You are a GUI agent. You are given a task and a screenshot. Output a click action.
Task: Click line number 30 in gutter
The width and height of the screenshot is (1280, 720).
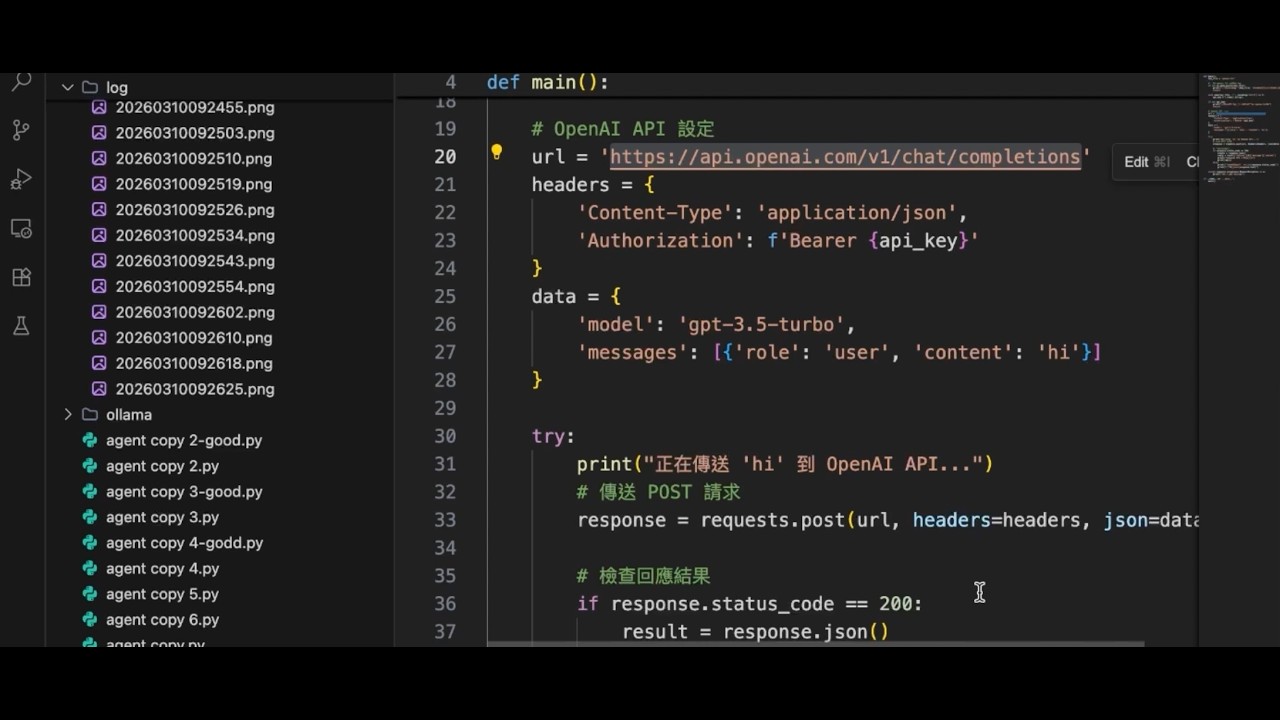445,436
